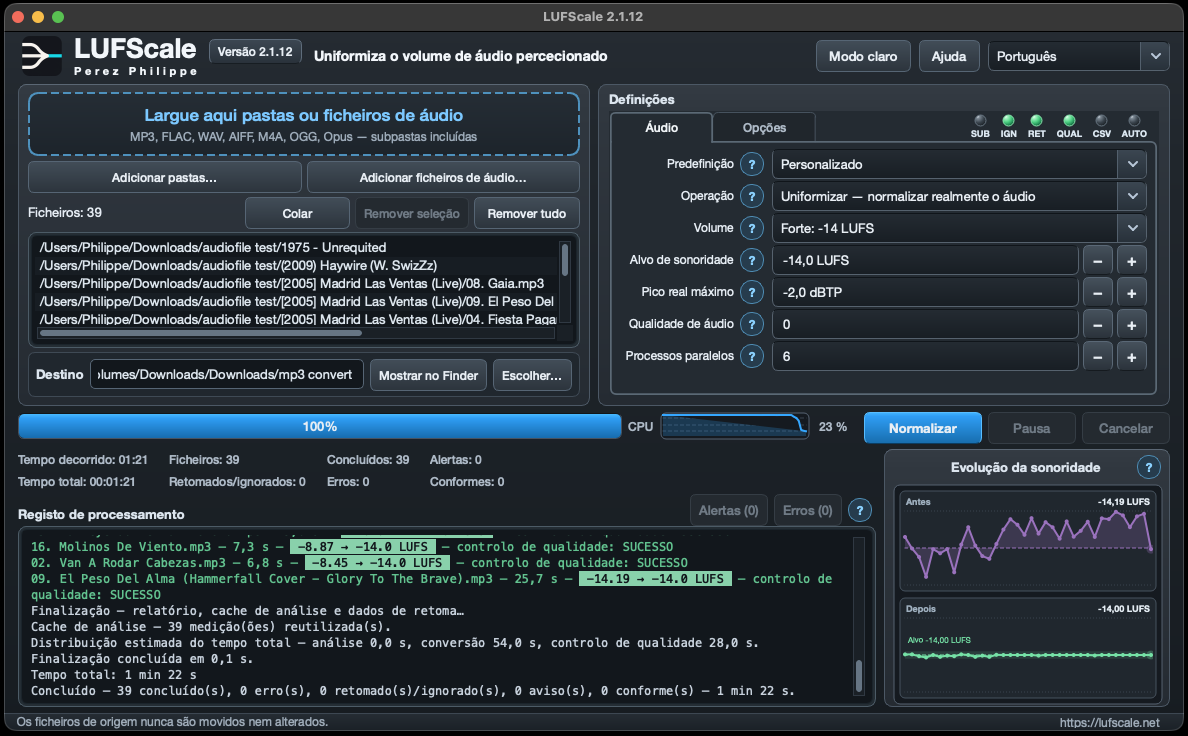Viewport: 1188px width, 736px height.
Task: Open help for Alvo de sonoridade
Action: point(752,260)
